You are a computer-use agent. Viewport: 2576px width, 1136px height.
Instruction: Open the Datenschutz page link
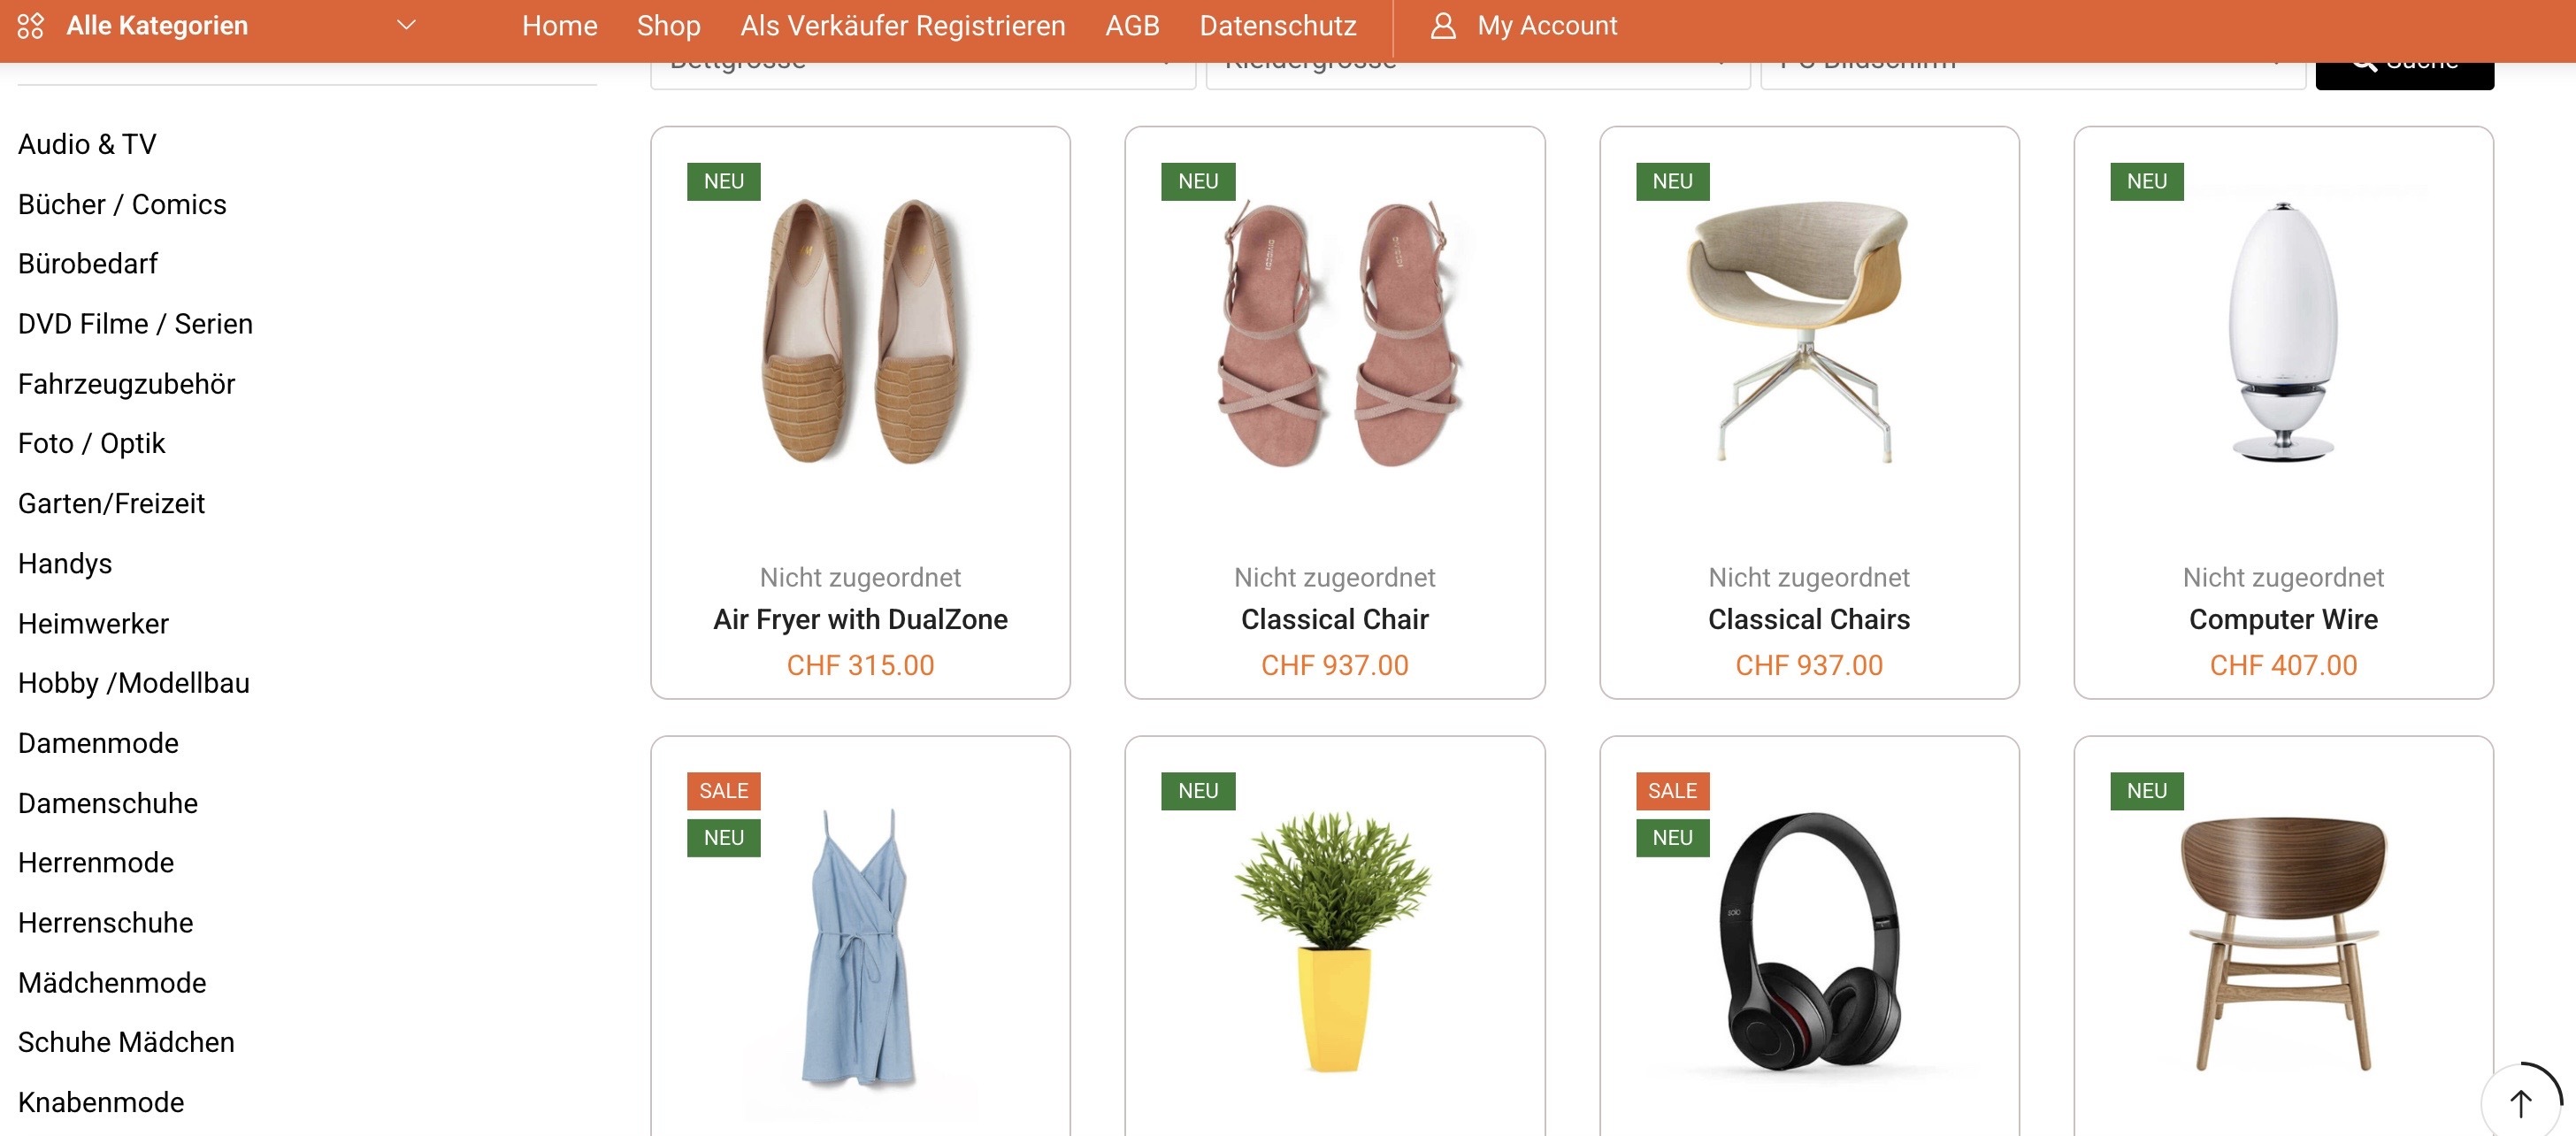point(1277,26)
